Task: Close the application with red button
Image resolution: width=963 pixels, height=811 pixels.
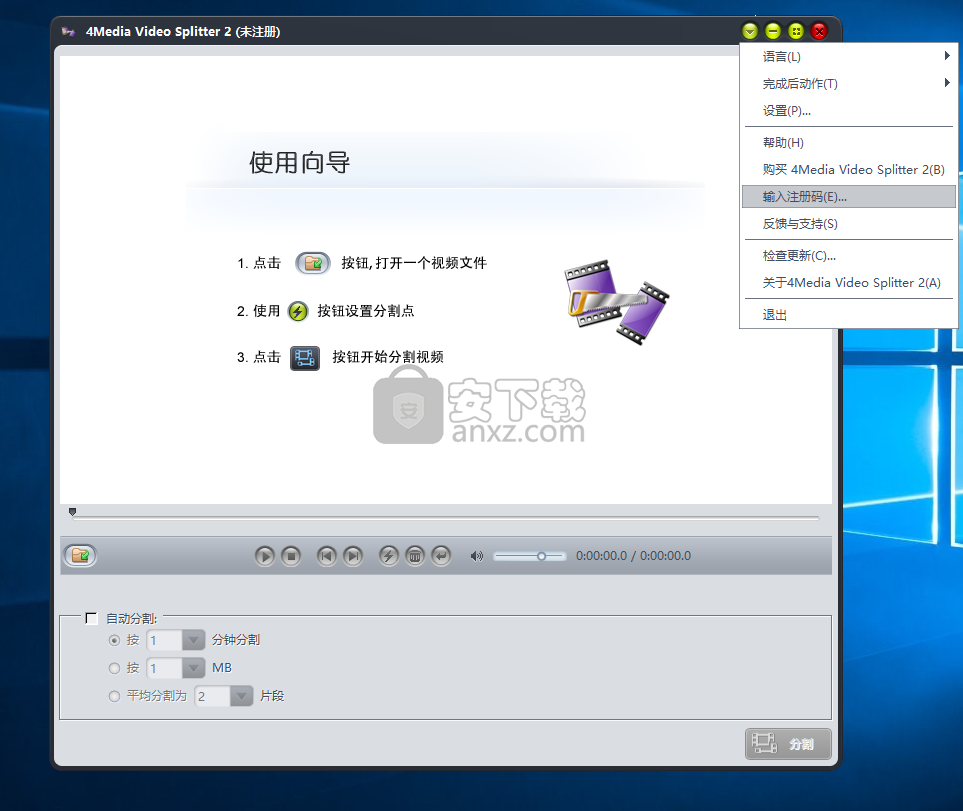Action: tap(819, 31)
